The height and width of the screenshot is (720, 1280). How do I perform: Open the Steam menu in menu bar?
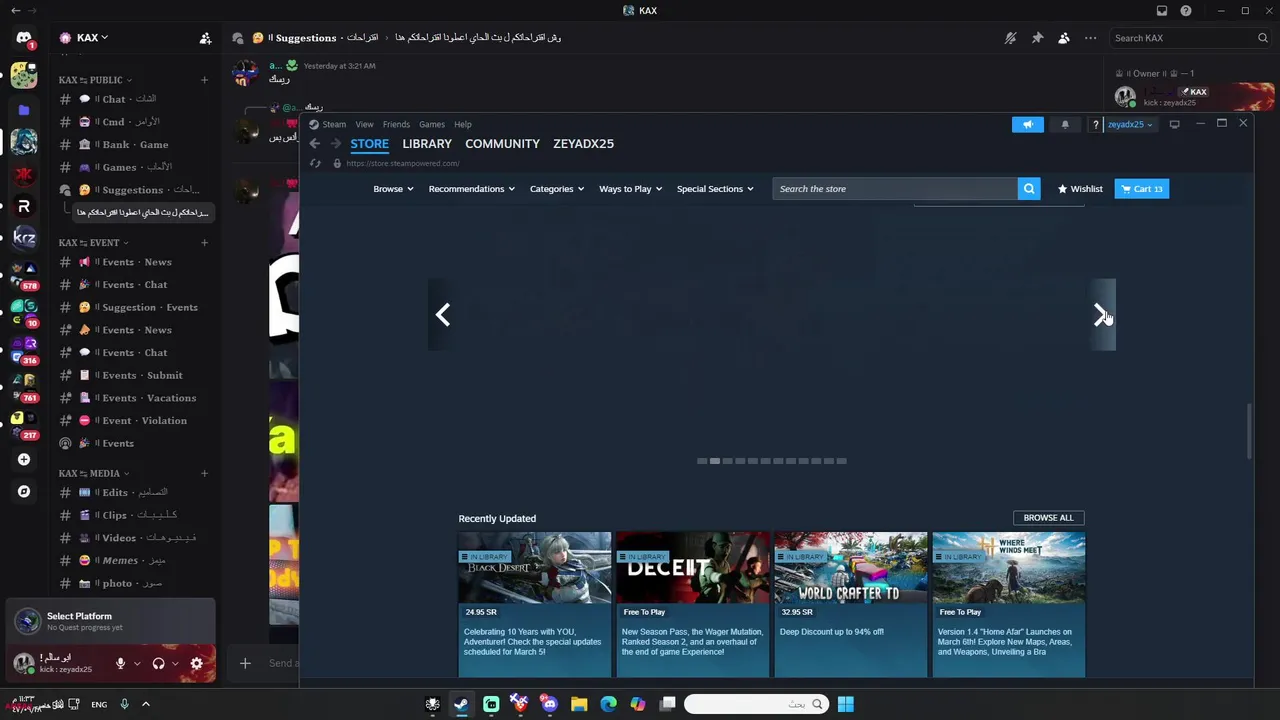[334, 125]
